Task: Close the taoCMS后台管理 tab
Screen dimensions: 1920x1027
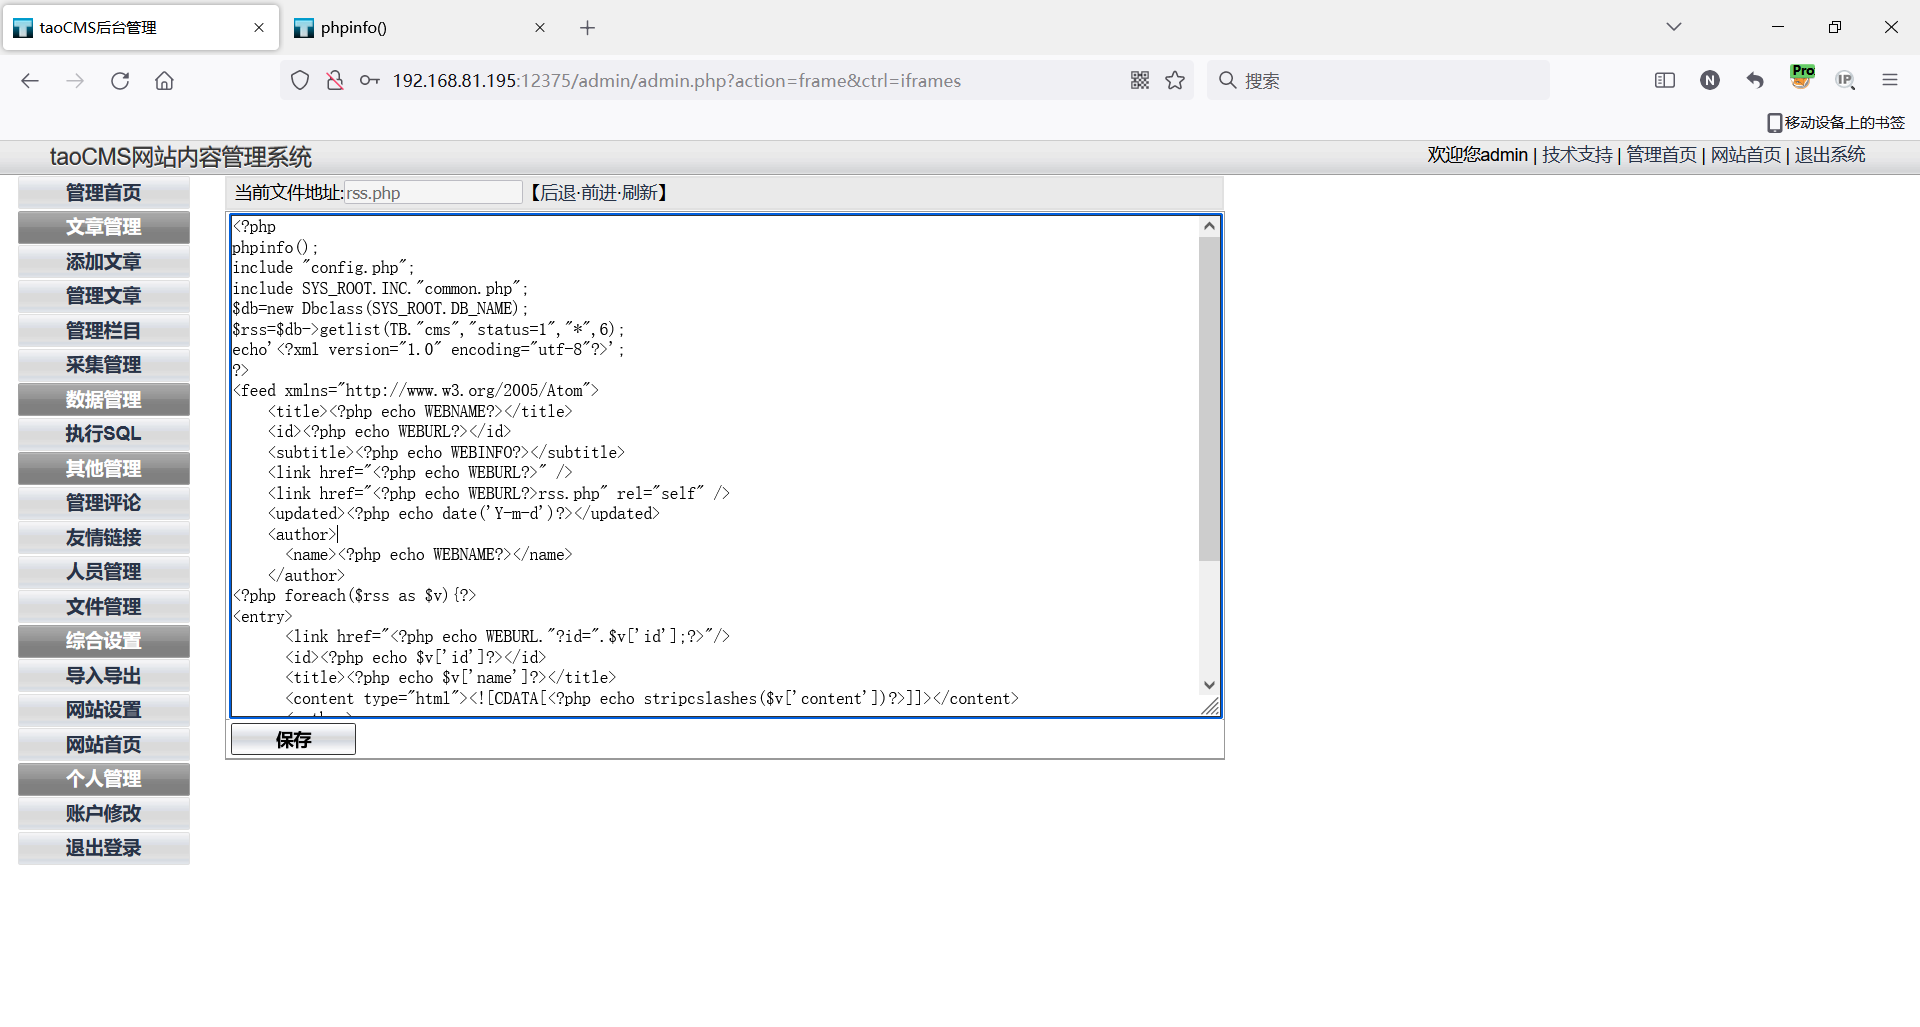Action: [x=259, y=28]
